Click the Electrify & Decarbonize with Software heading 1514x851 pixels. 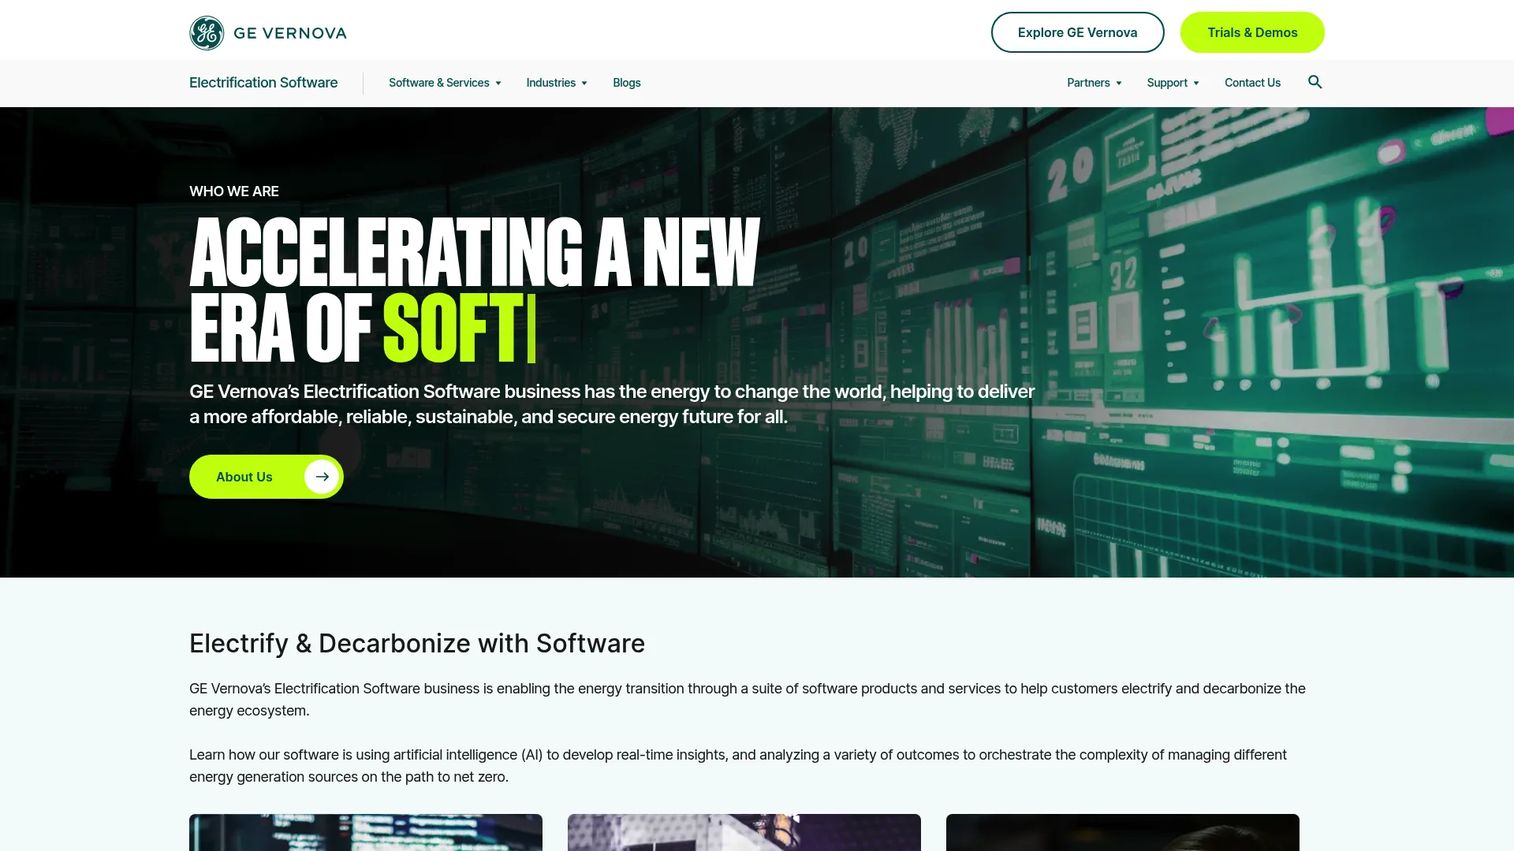coord(417,643)
